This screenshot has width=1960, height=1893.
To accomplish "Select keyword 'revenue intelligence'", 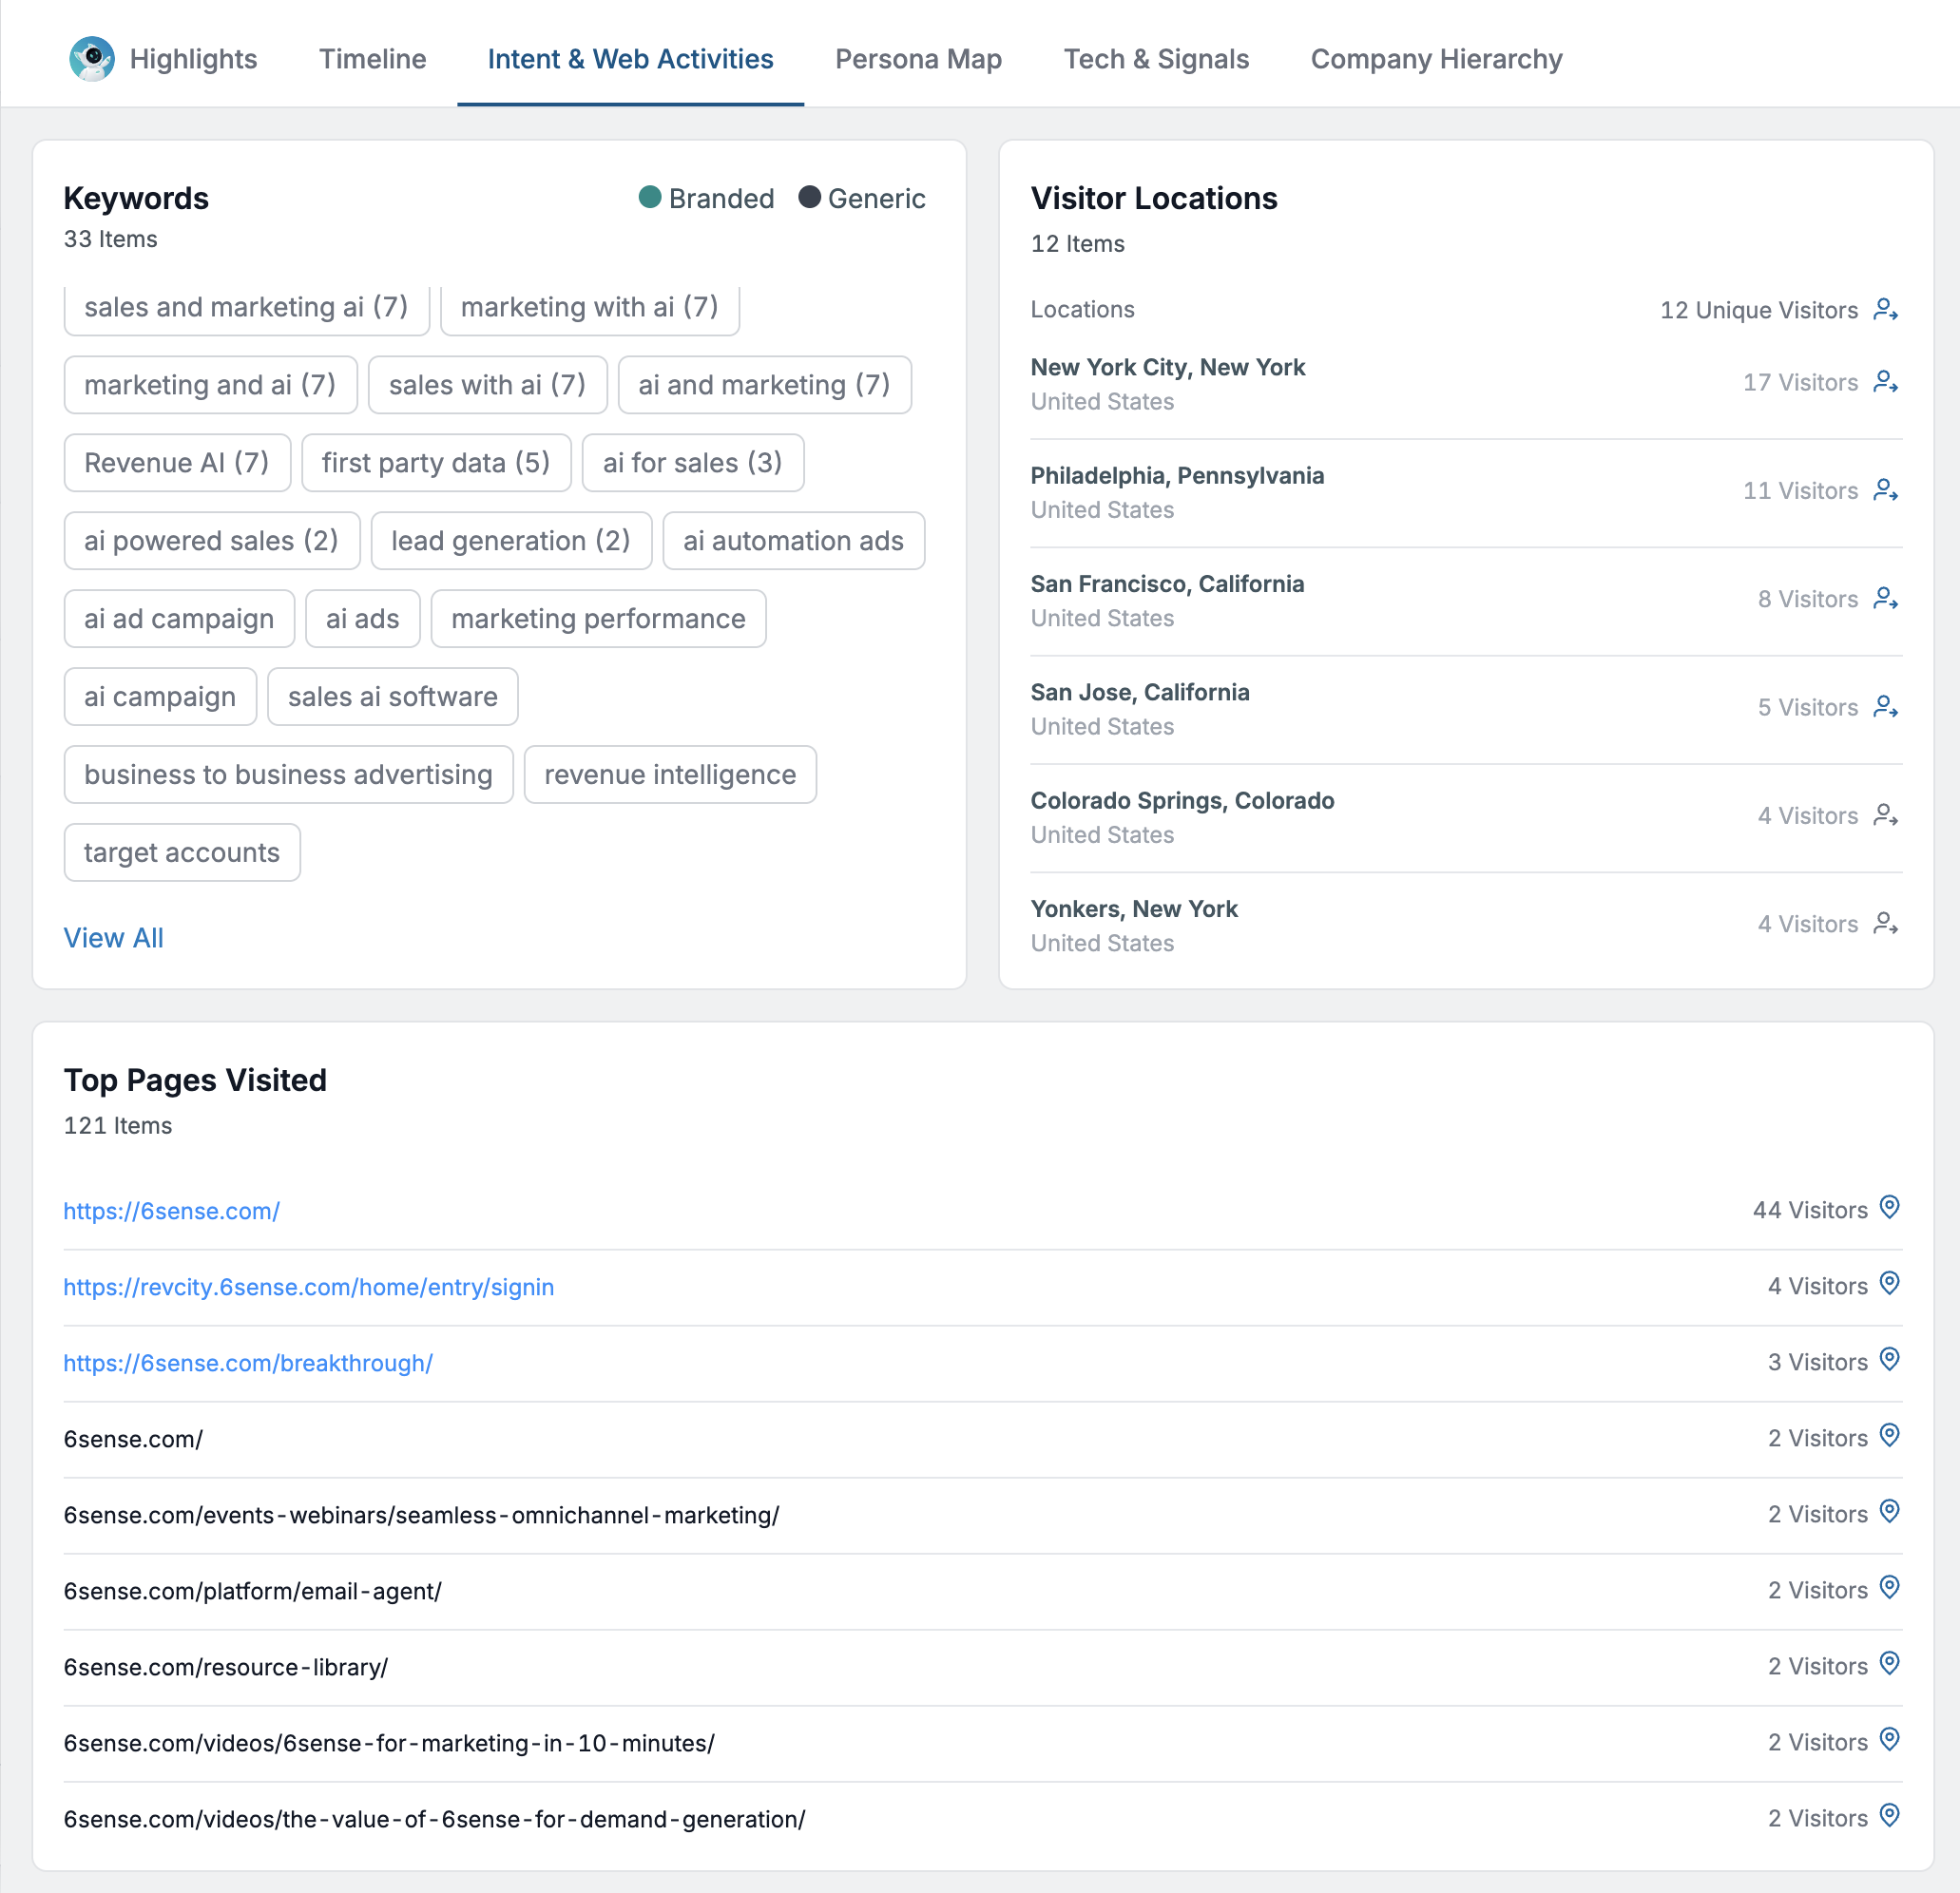I will tap(670, 775).
